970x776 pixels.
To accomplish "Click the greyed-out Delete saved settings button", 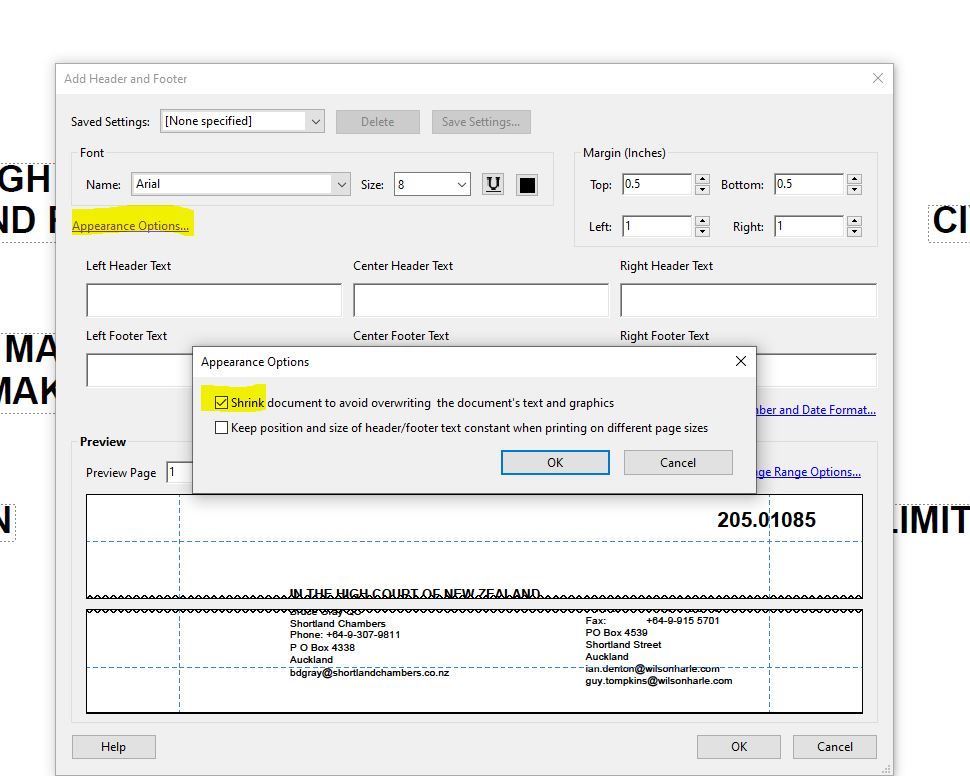I will (377, 122).
